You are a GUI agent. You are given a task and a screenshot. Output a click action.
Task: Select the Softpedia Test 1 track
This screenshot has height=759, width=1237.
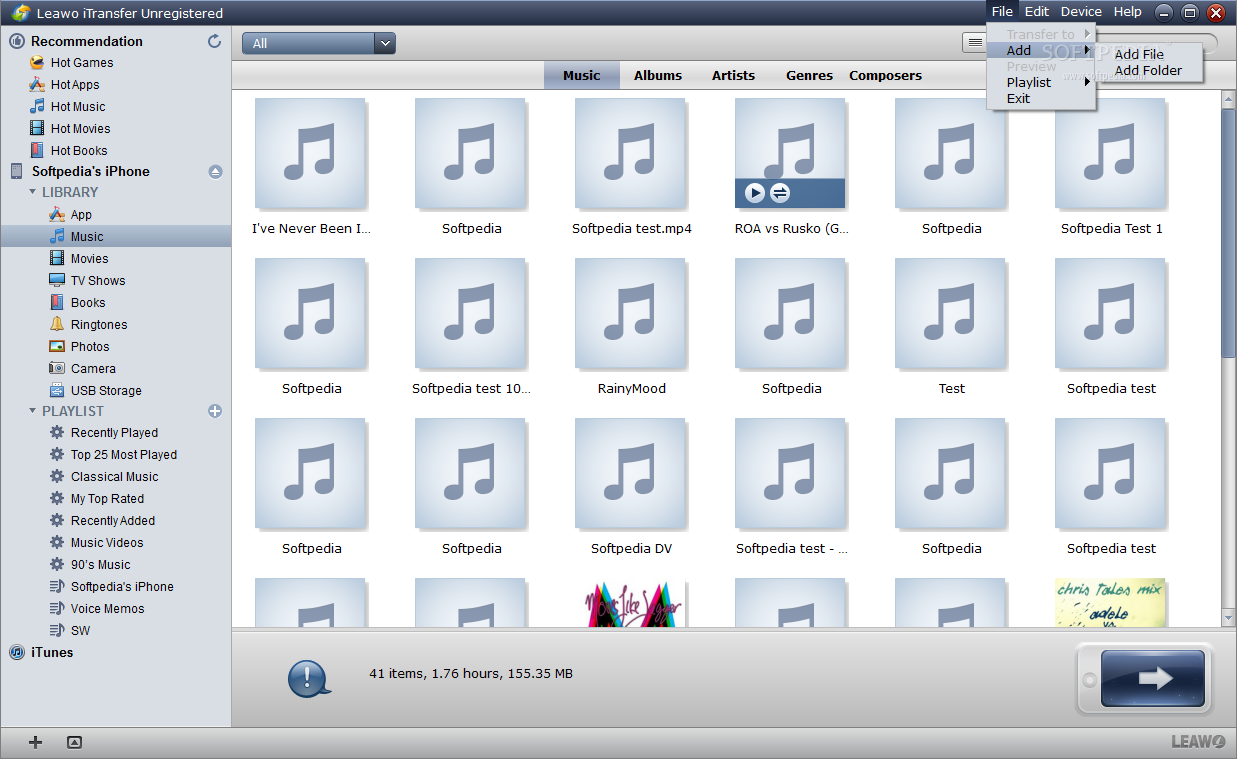tap(1111, 153)
